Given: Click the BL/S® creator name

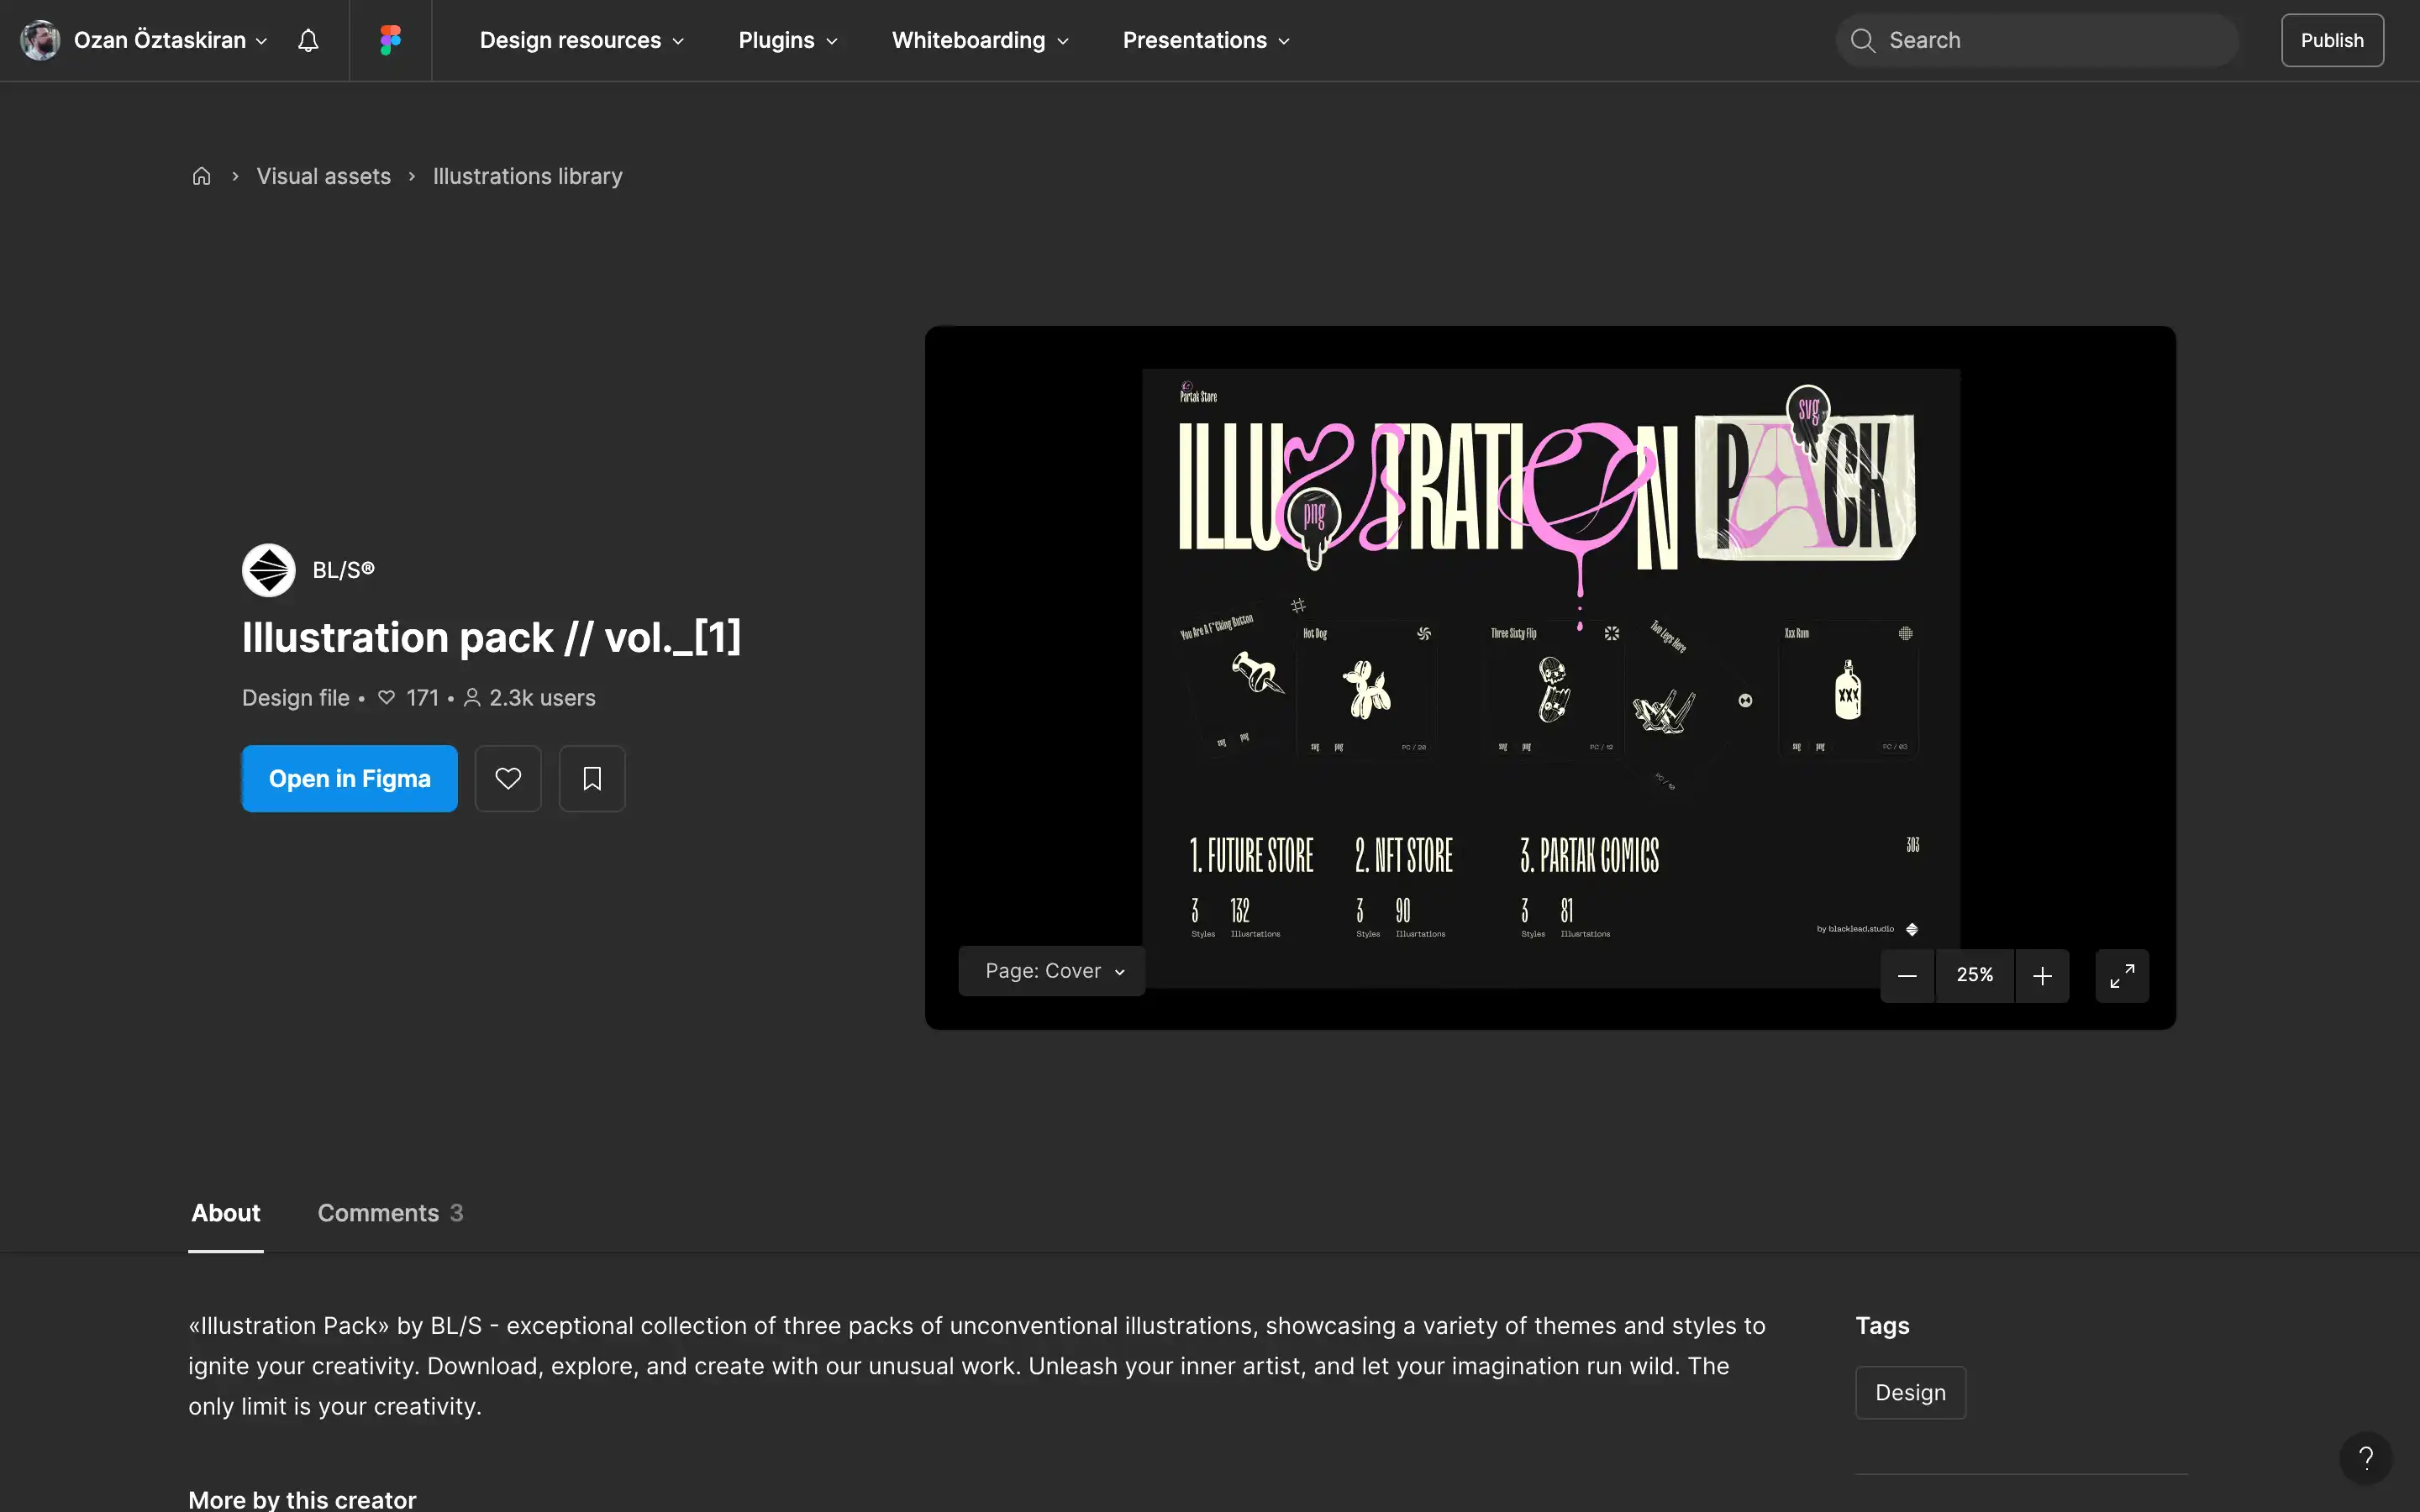Looking at the screenshot, I should coord(344,570).
